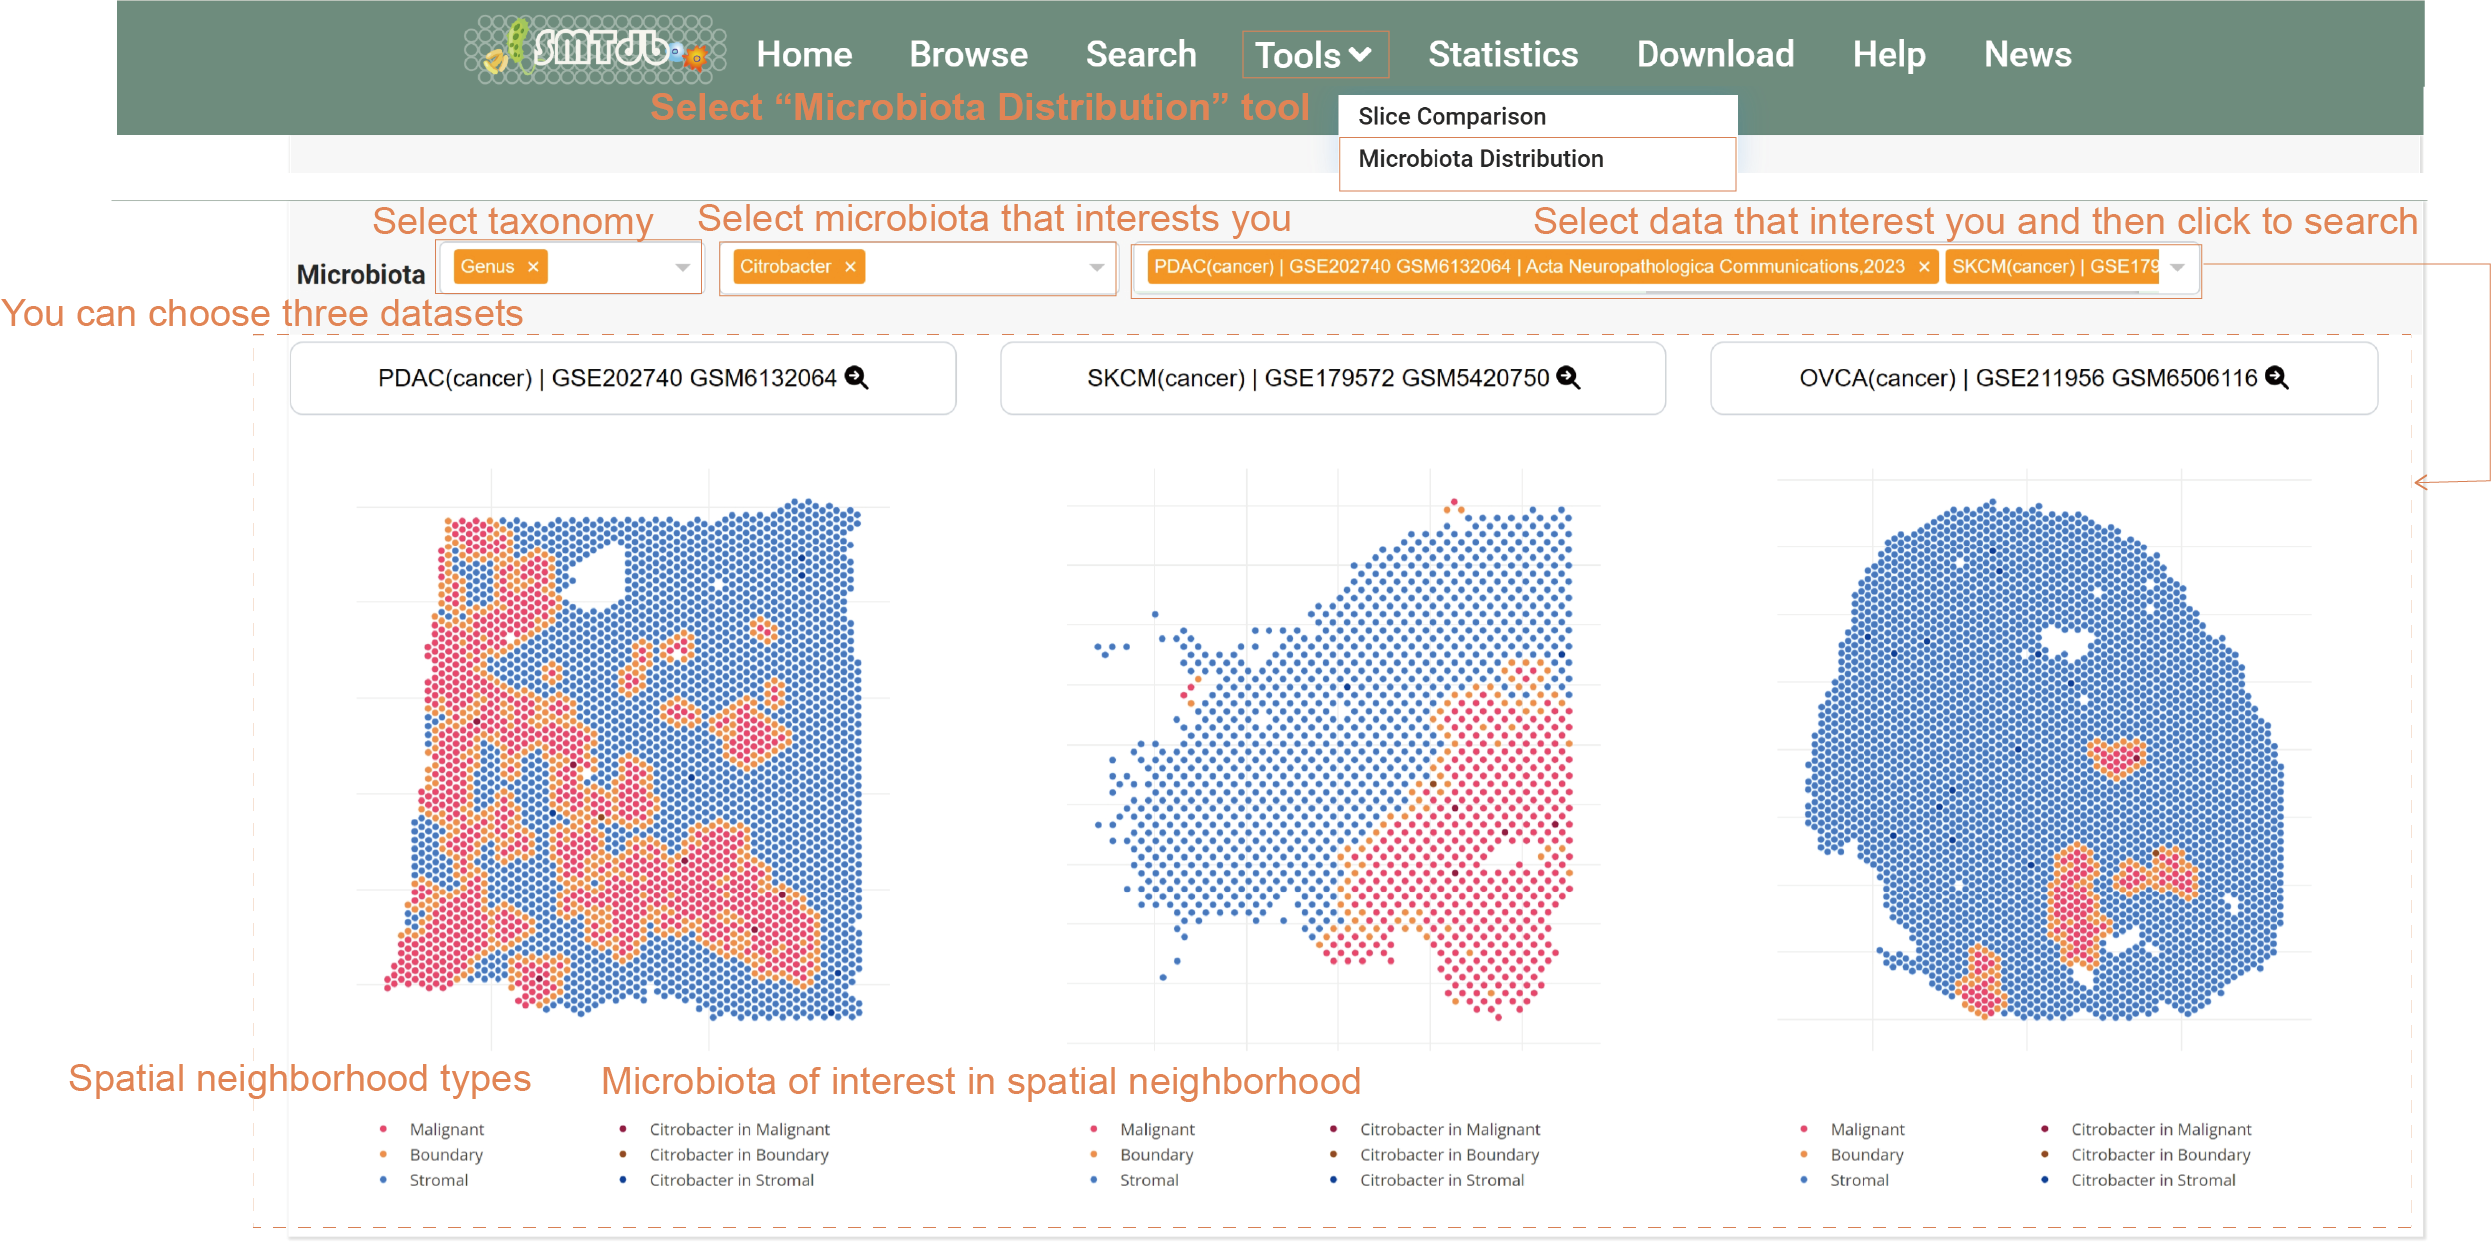Click magnifier icon on OVCA dataset panel
The width and height of the screenshot is (2491, 1259).
pyautogui.click(x=2277, y=377)
